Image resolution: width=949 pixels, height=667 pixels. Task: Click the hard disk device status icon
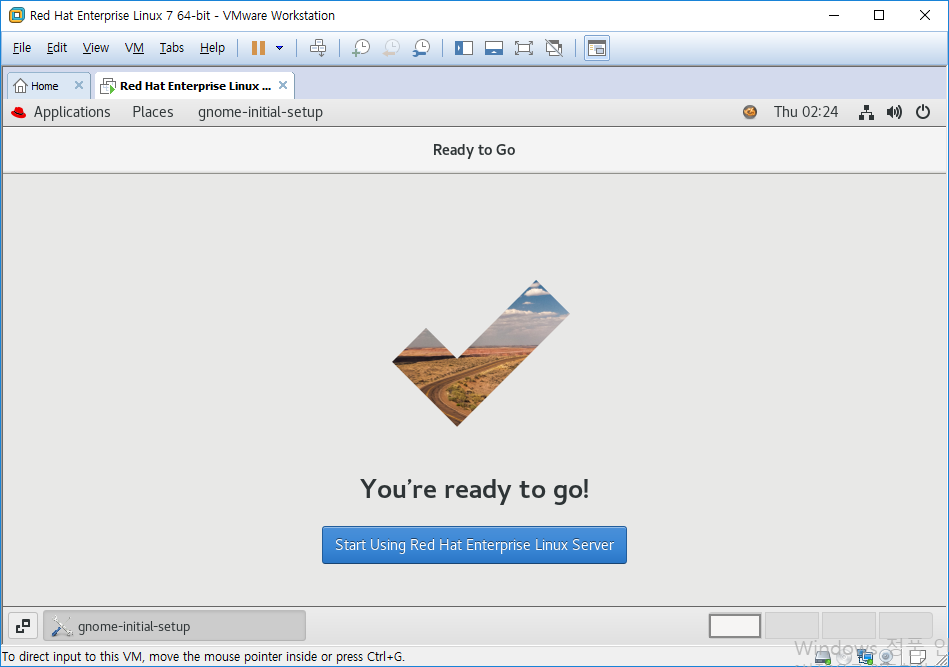[823, 657]
